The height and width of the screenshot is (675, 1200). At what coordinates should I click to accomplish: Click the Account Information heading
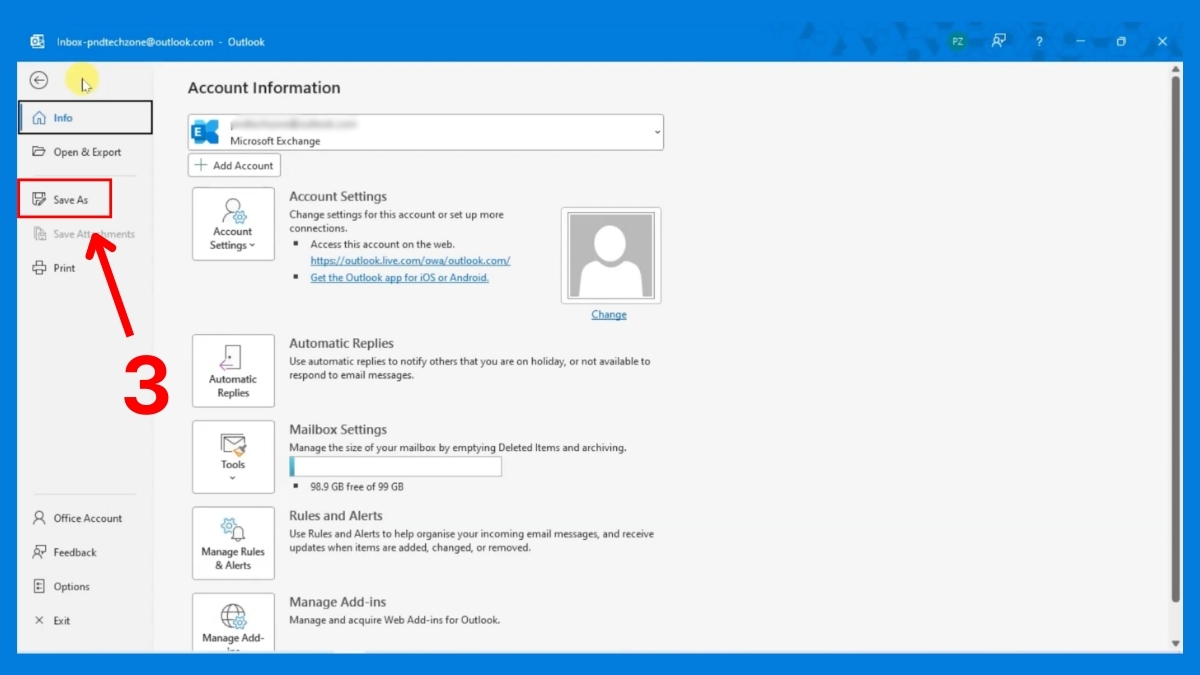pos(264,88)
